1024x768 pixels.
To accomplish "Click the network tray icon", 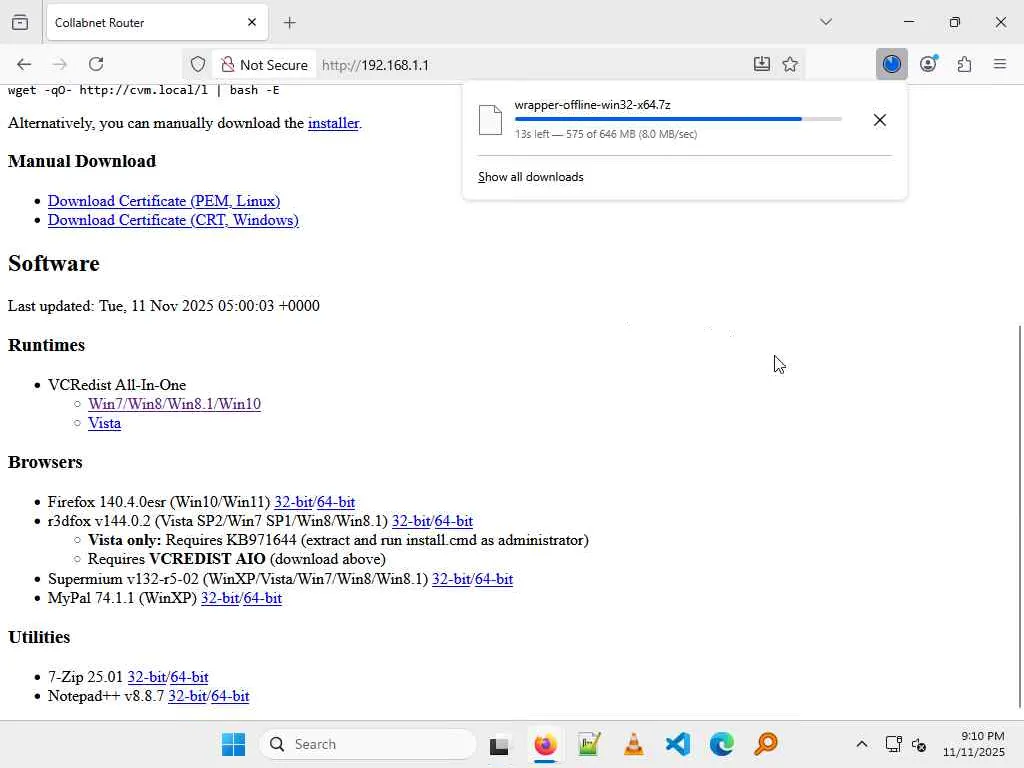I will point(893,744).
